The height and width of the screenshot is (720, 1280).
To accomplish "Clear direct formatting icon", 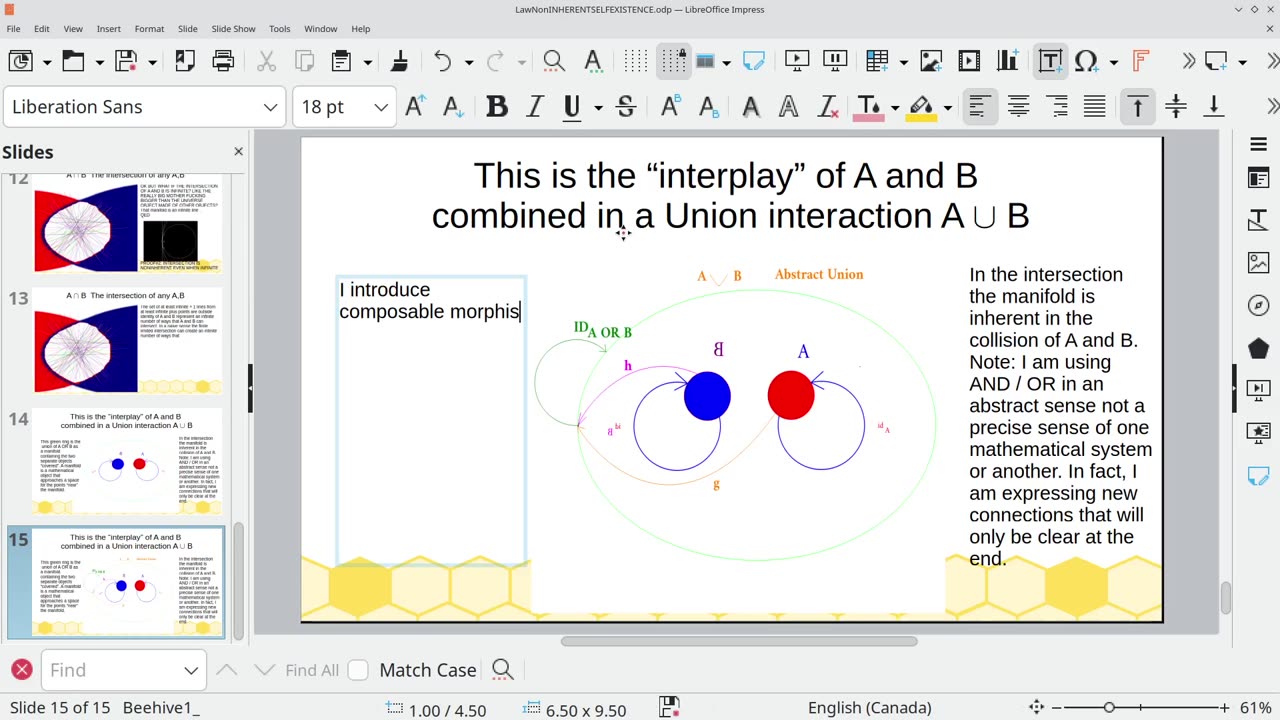I will (x=828, y=106).
